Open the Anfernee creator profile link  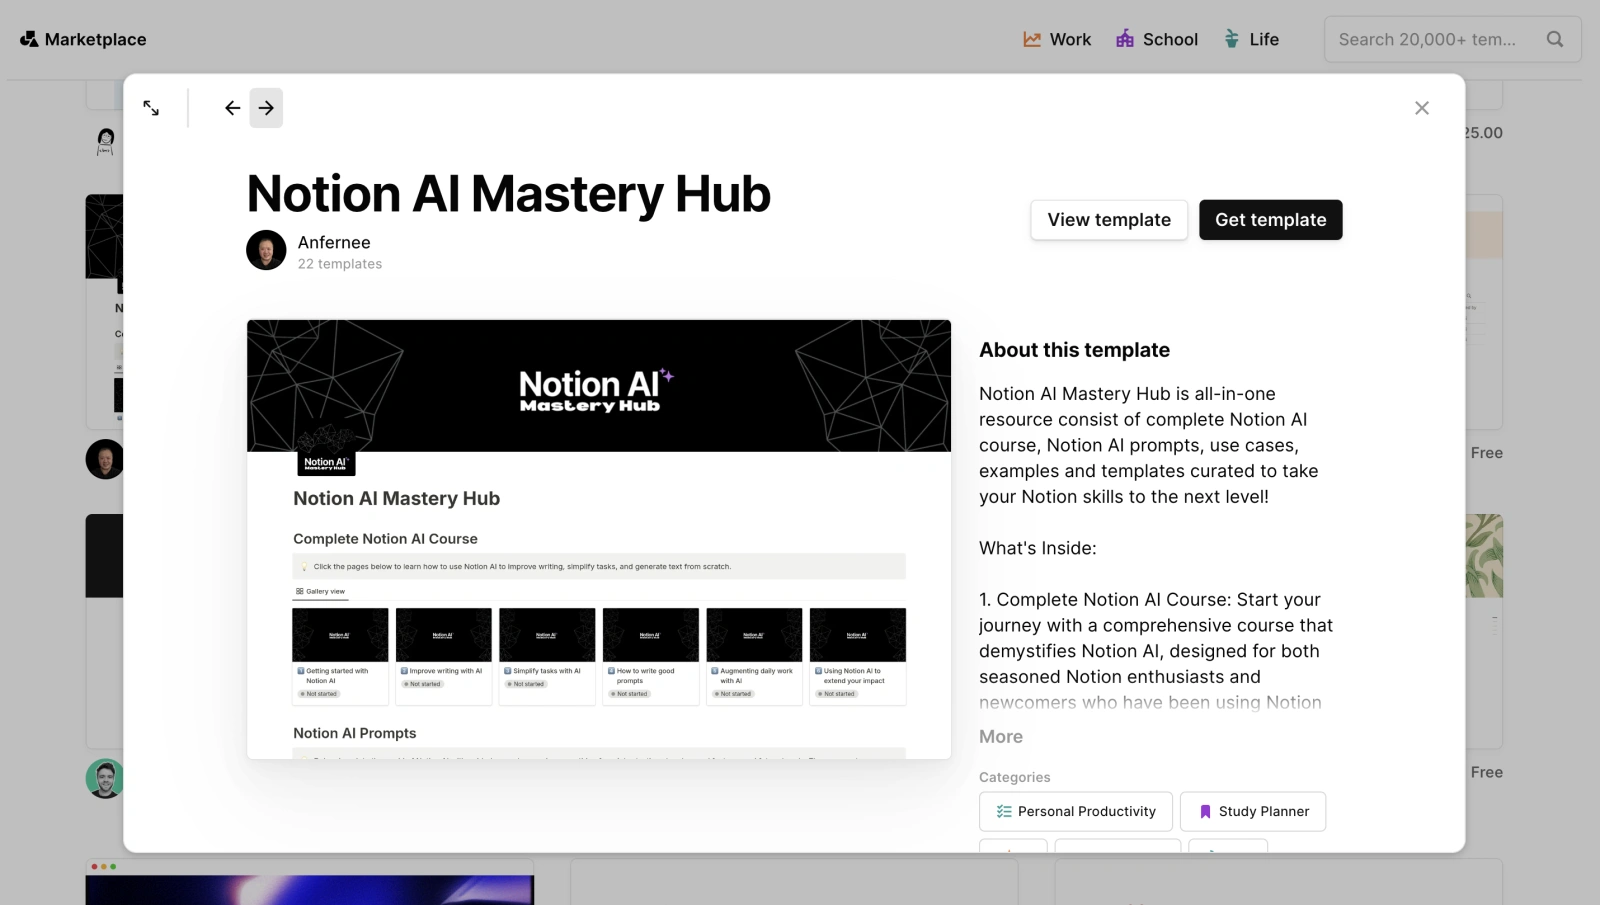coord(334,242)
